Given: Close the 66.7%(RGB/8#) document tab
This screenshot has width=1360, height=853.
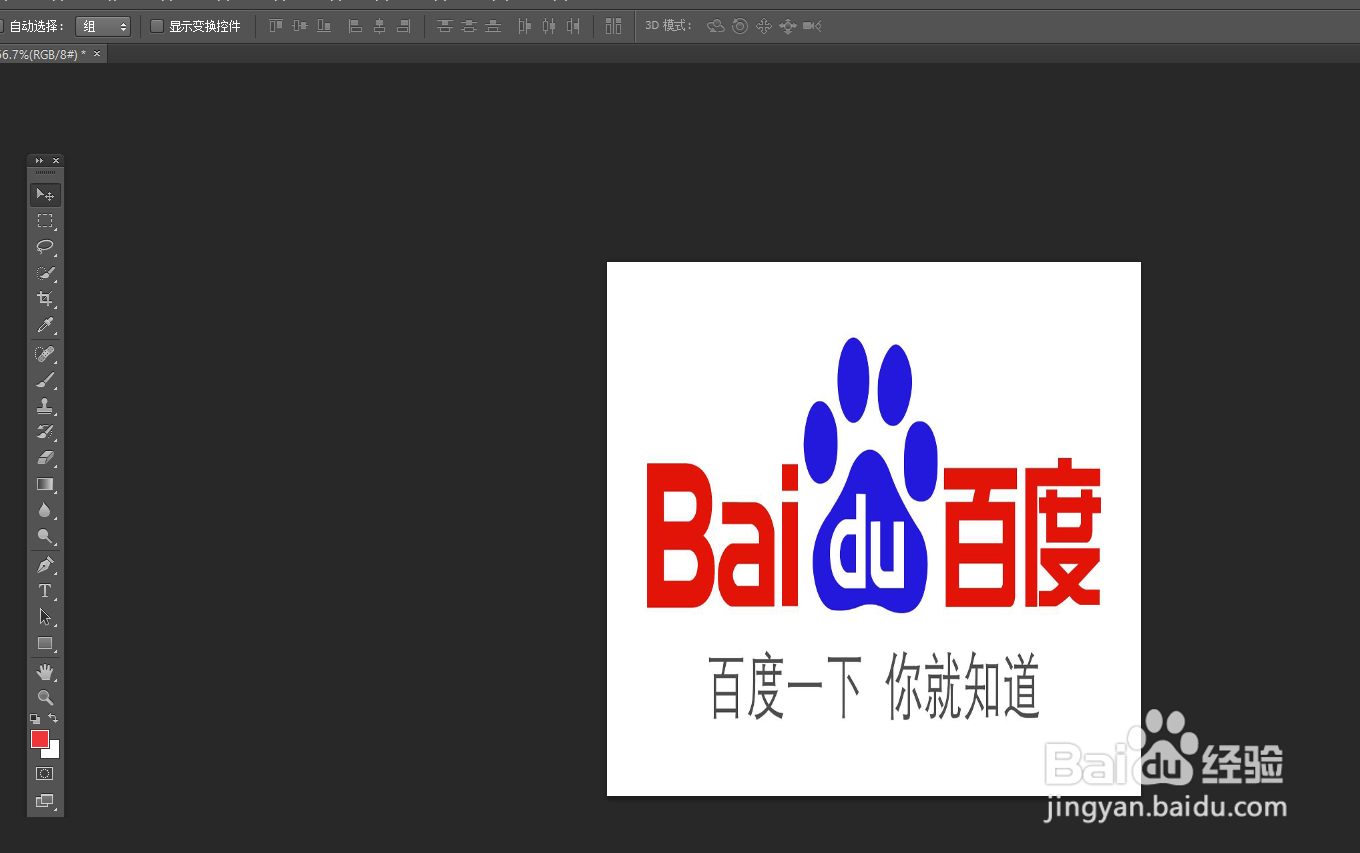Looking at the screenshot, I should click(97, 54).
